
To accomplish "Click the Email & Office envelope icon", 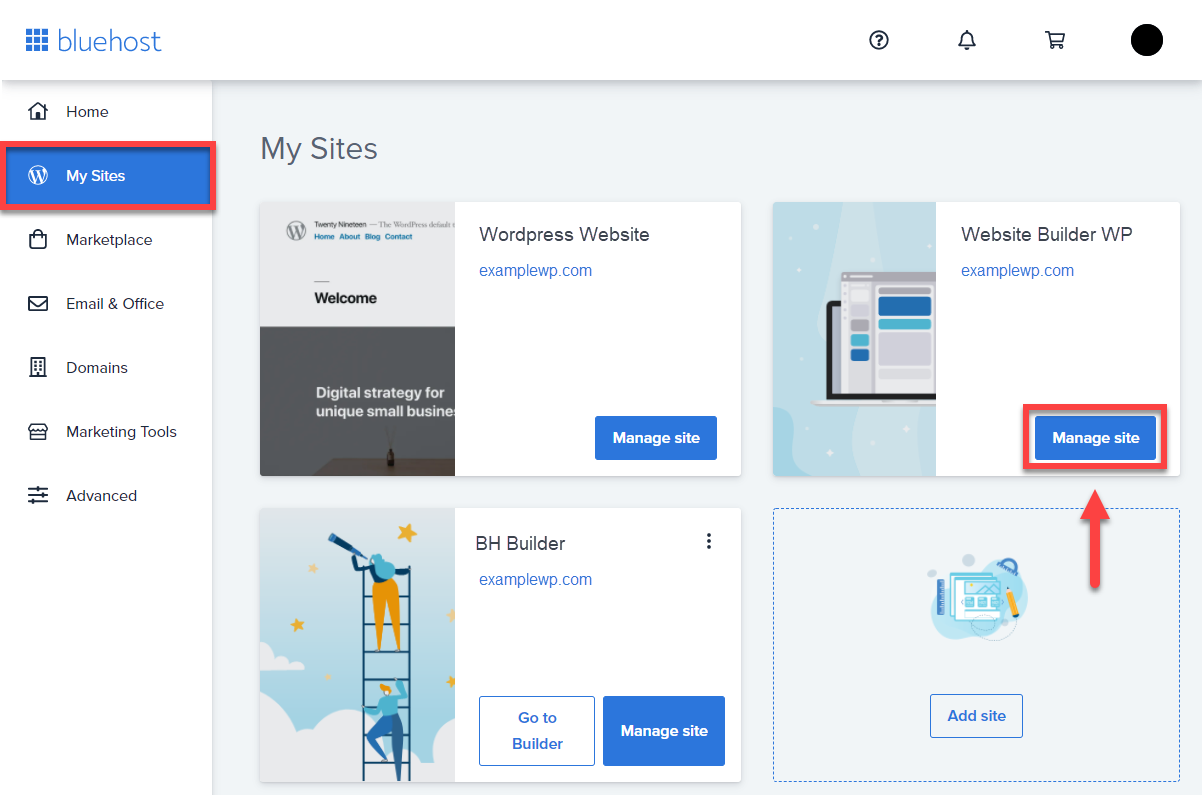I will [x=38, y=303].
